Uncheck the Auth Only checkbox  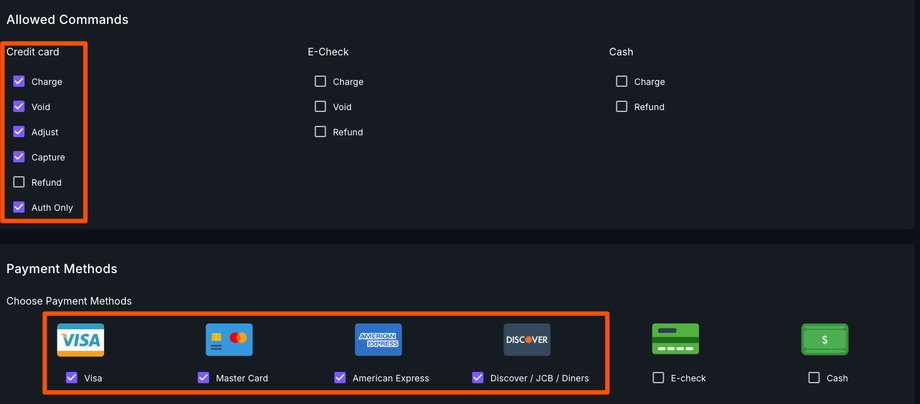(19, 208)
